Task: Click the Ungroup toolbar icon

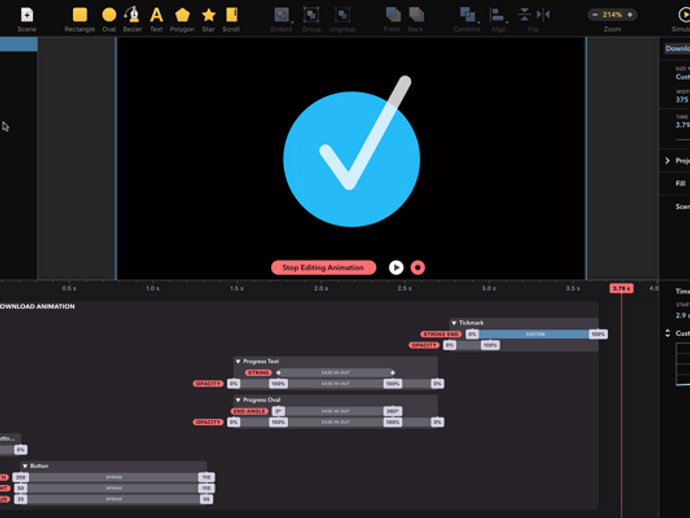Action: [x=342, y=15]
